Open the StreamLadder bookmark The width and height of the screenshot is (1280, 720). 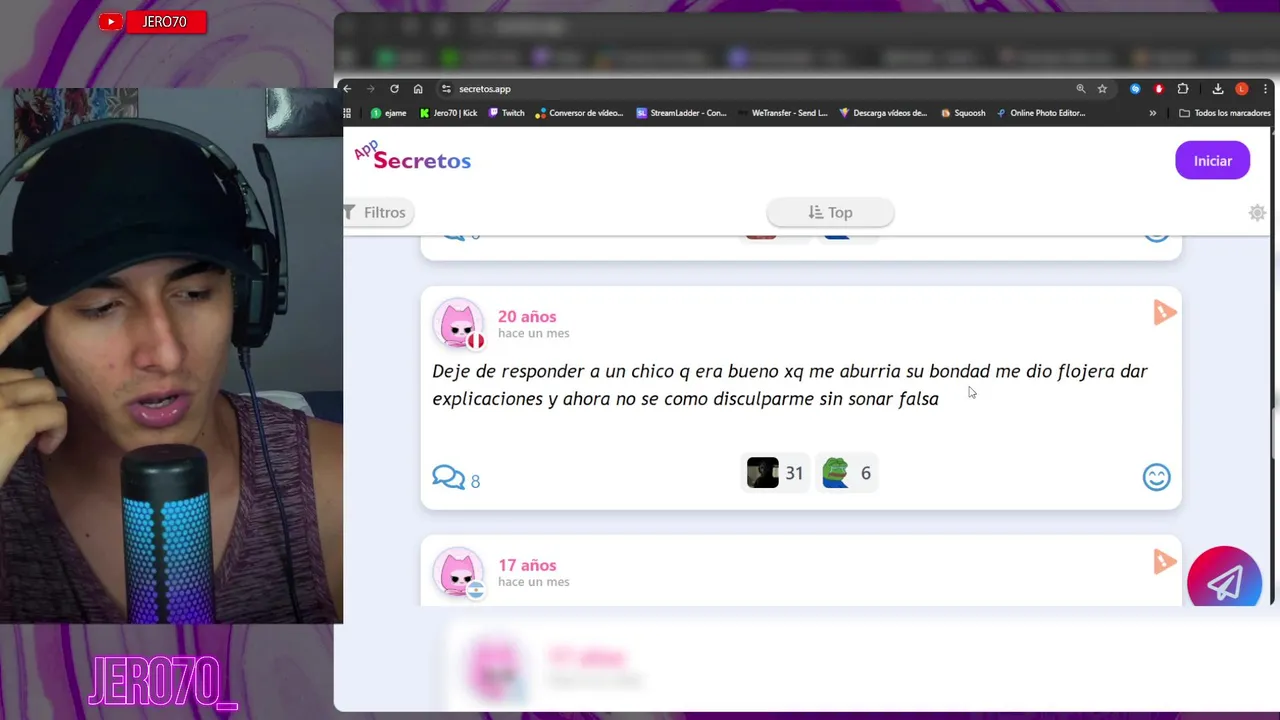coord(682,113)
